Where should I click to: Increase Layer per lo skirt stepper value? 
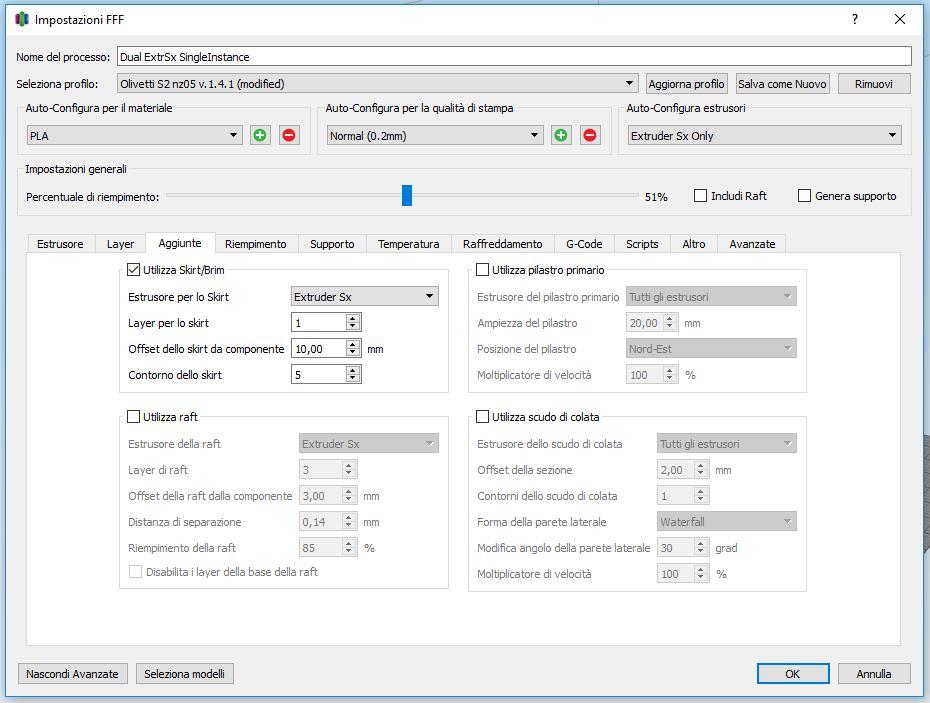[352, 318]
